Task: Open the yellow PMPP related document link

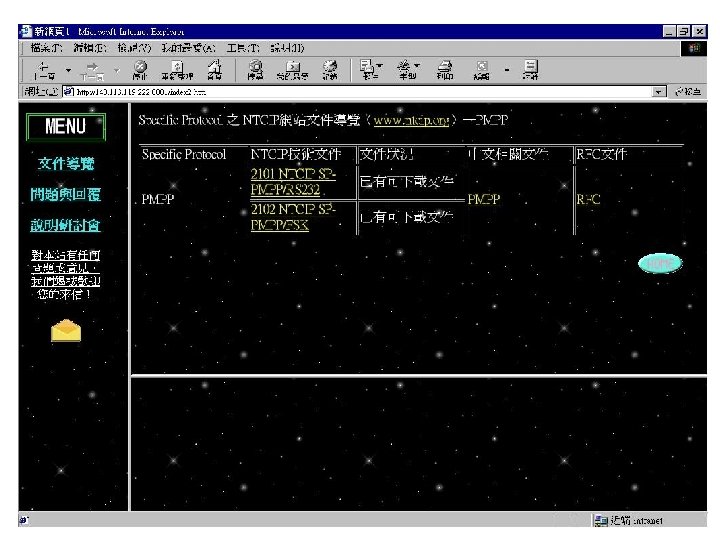Action: (484, 199)
